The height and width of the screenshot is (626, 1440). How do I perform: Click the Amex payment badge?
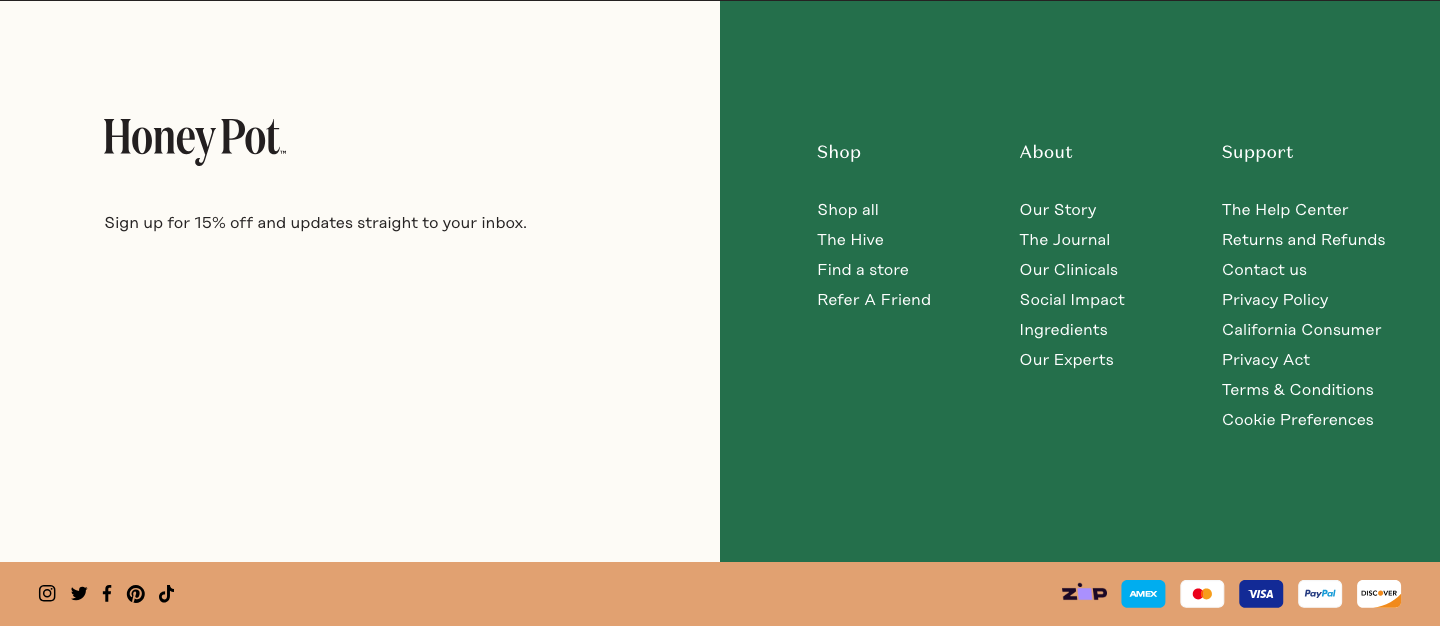pos(1143,594)
